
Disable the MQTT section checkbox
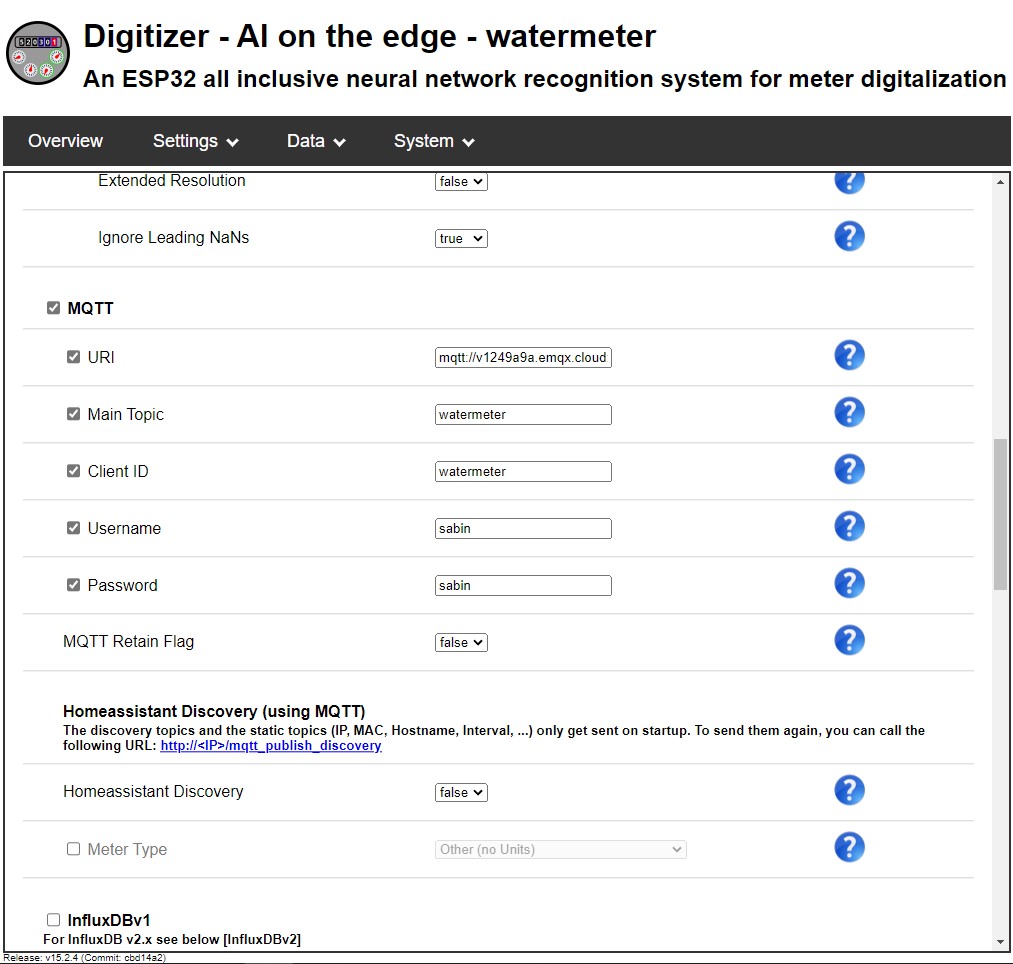(54, 308)
